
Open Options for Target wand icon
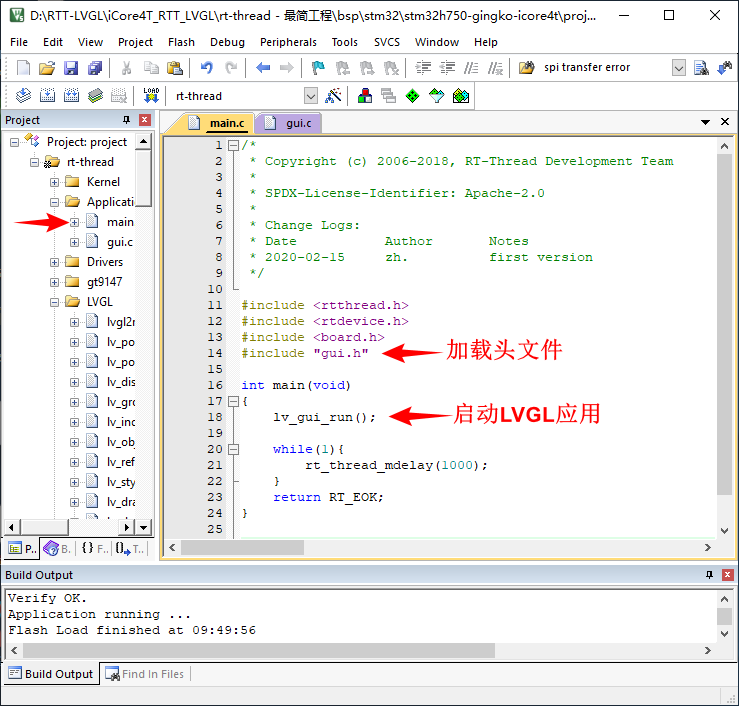(334, 96)
